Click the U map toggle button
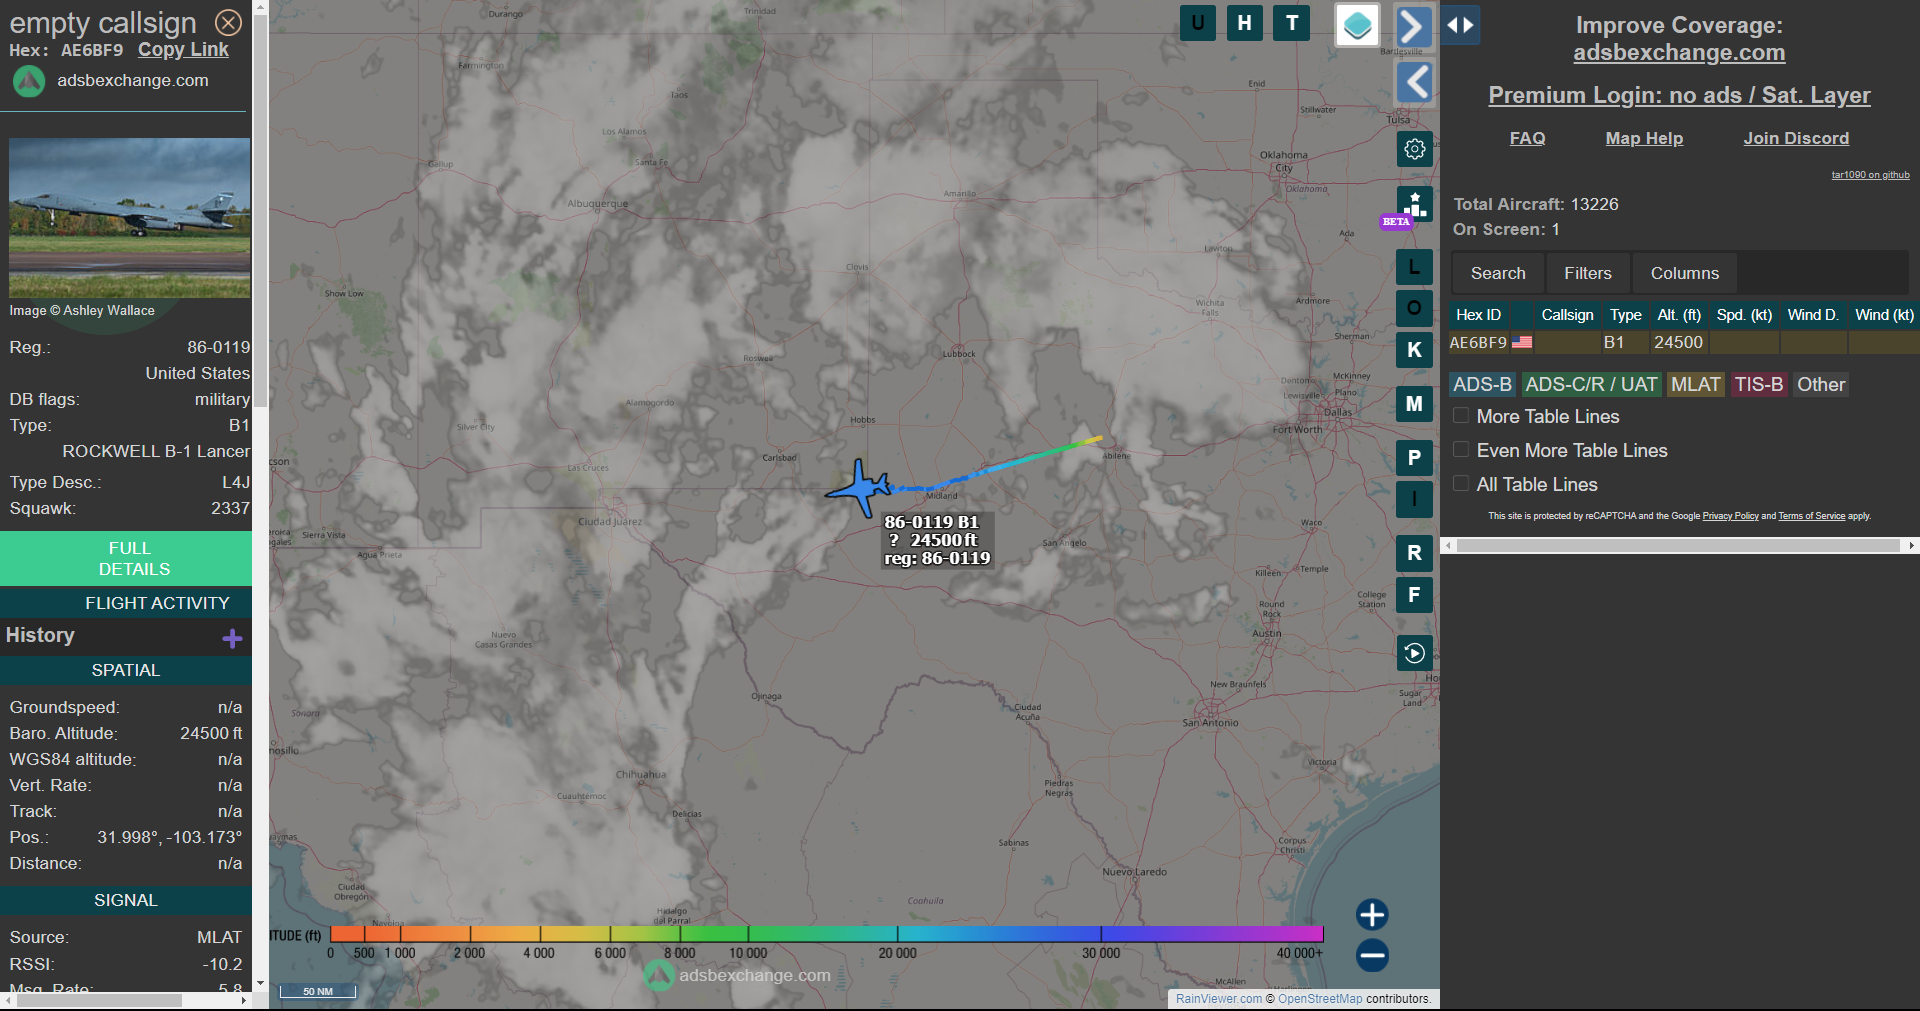 [1198, 23]
